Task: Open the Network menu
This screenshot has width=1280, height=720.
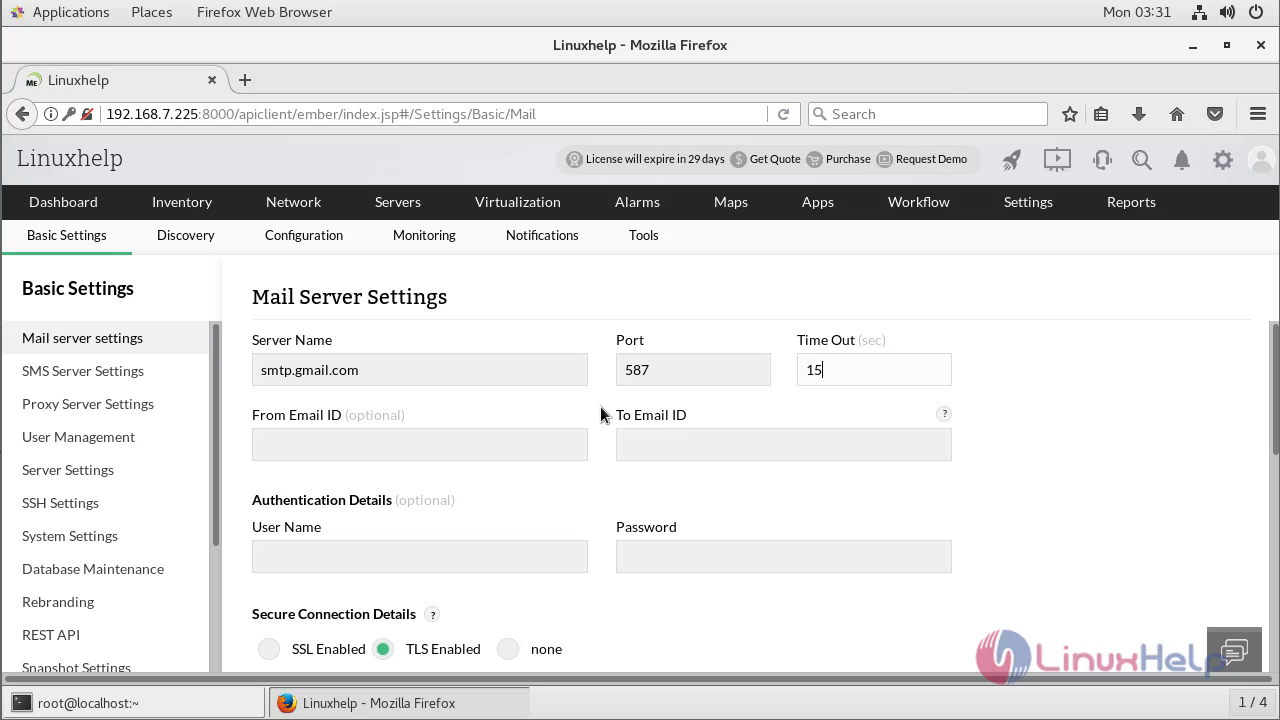Action: click(x=293, y=202)
